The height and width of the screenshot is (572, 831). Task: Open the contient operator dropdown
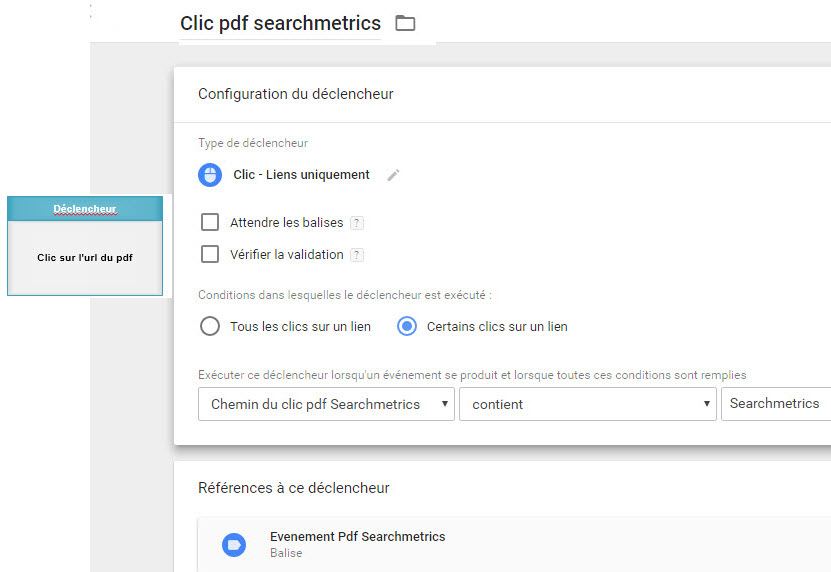(x=588, y=404)
